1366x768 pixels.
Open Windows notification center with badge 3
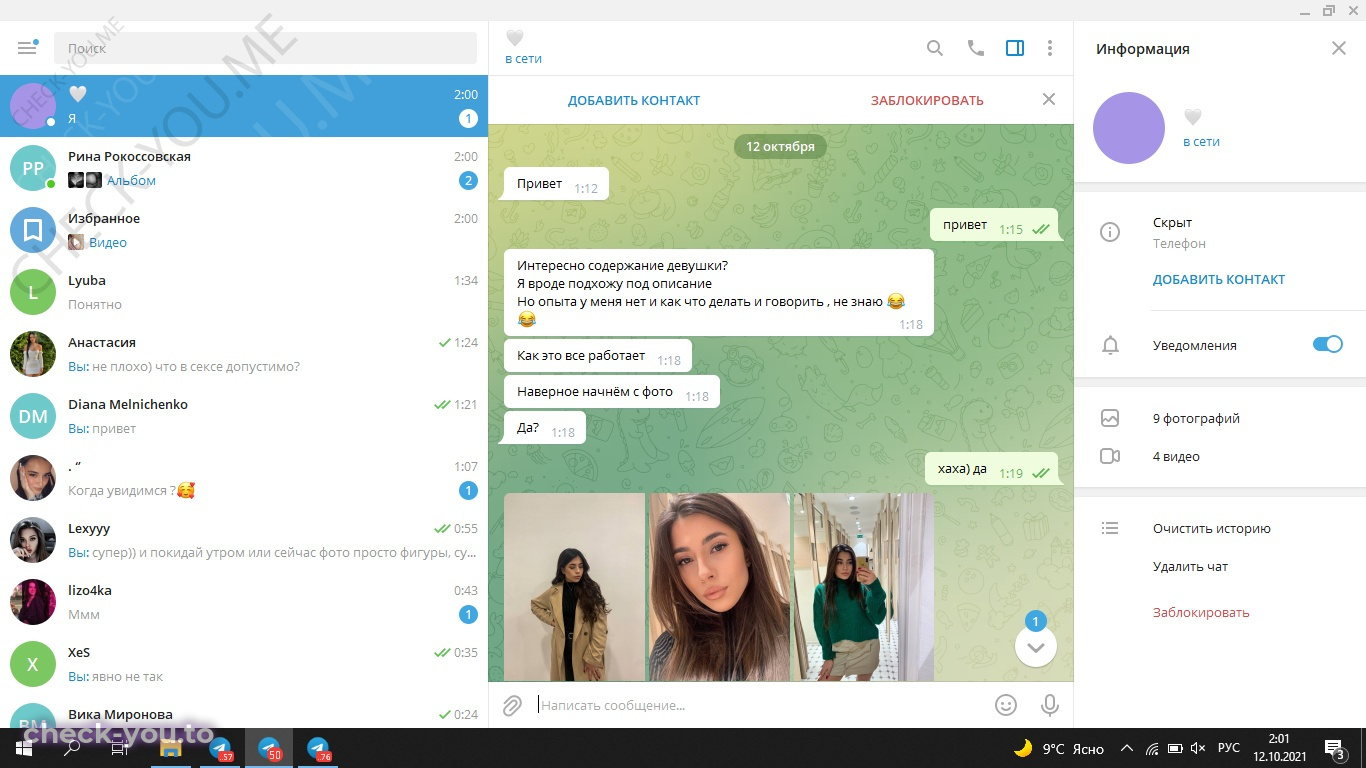click(1334, 748)
